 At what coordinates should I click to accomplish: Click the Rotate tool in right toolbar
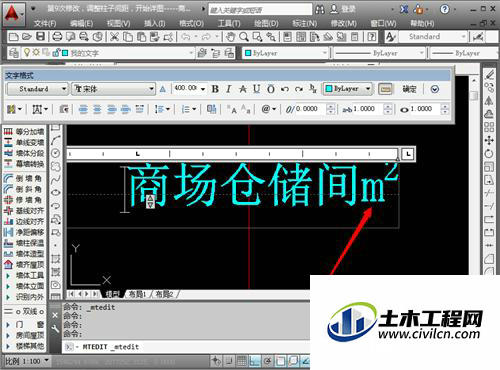(489, 154)
